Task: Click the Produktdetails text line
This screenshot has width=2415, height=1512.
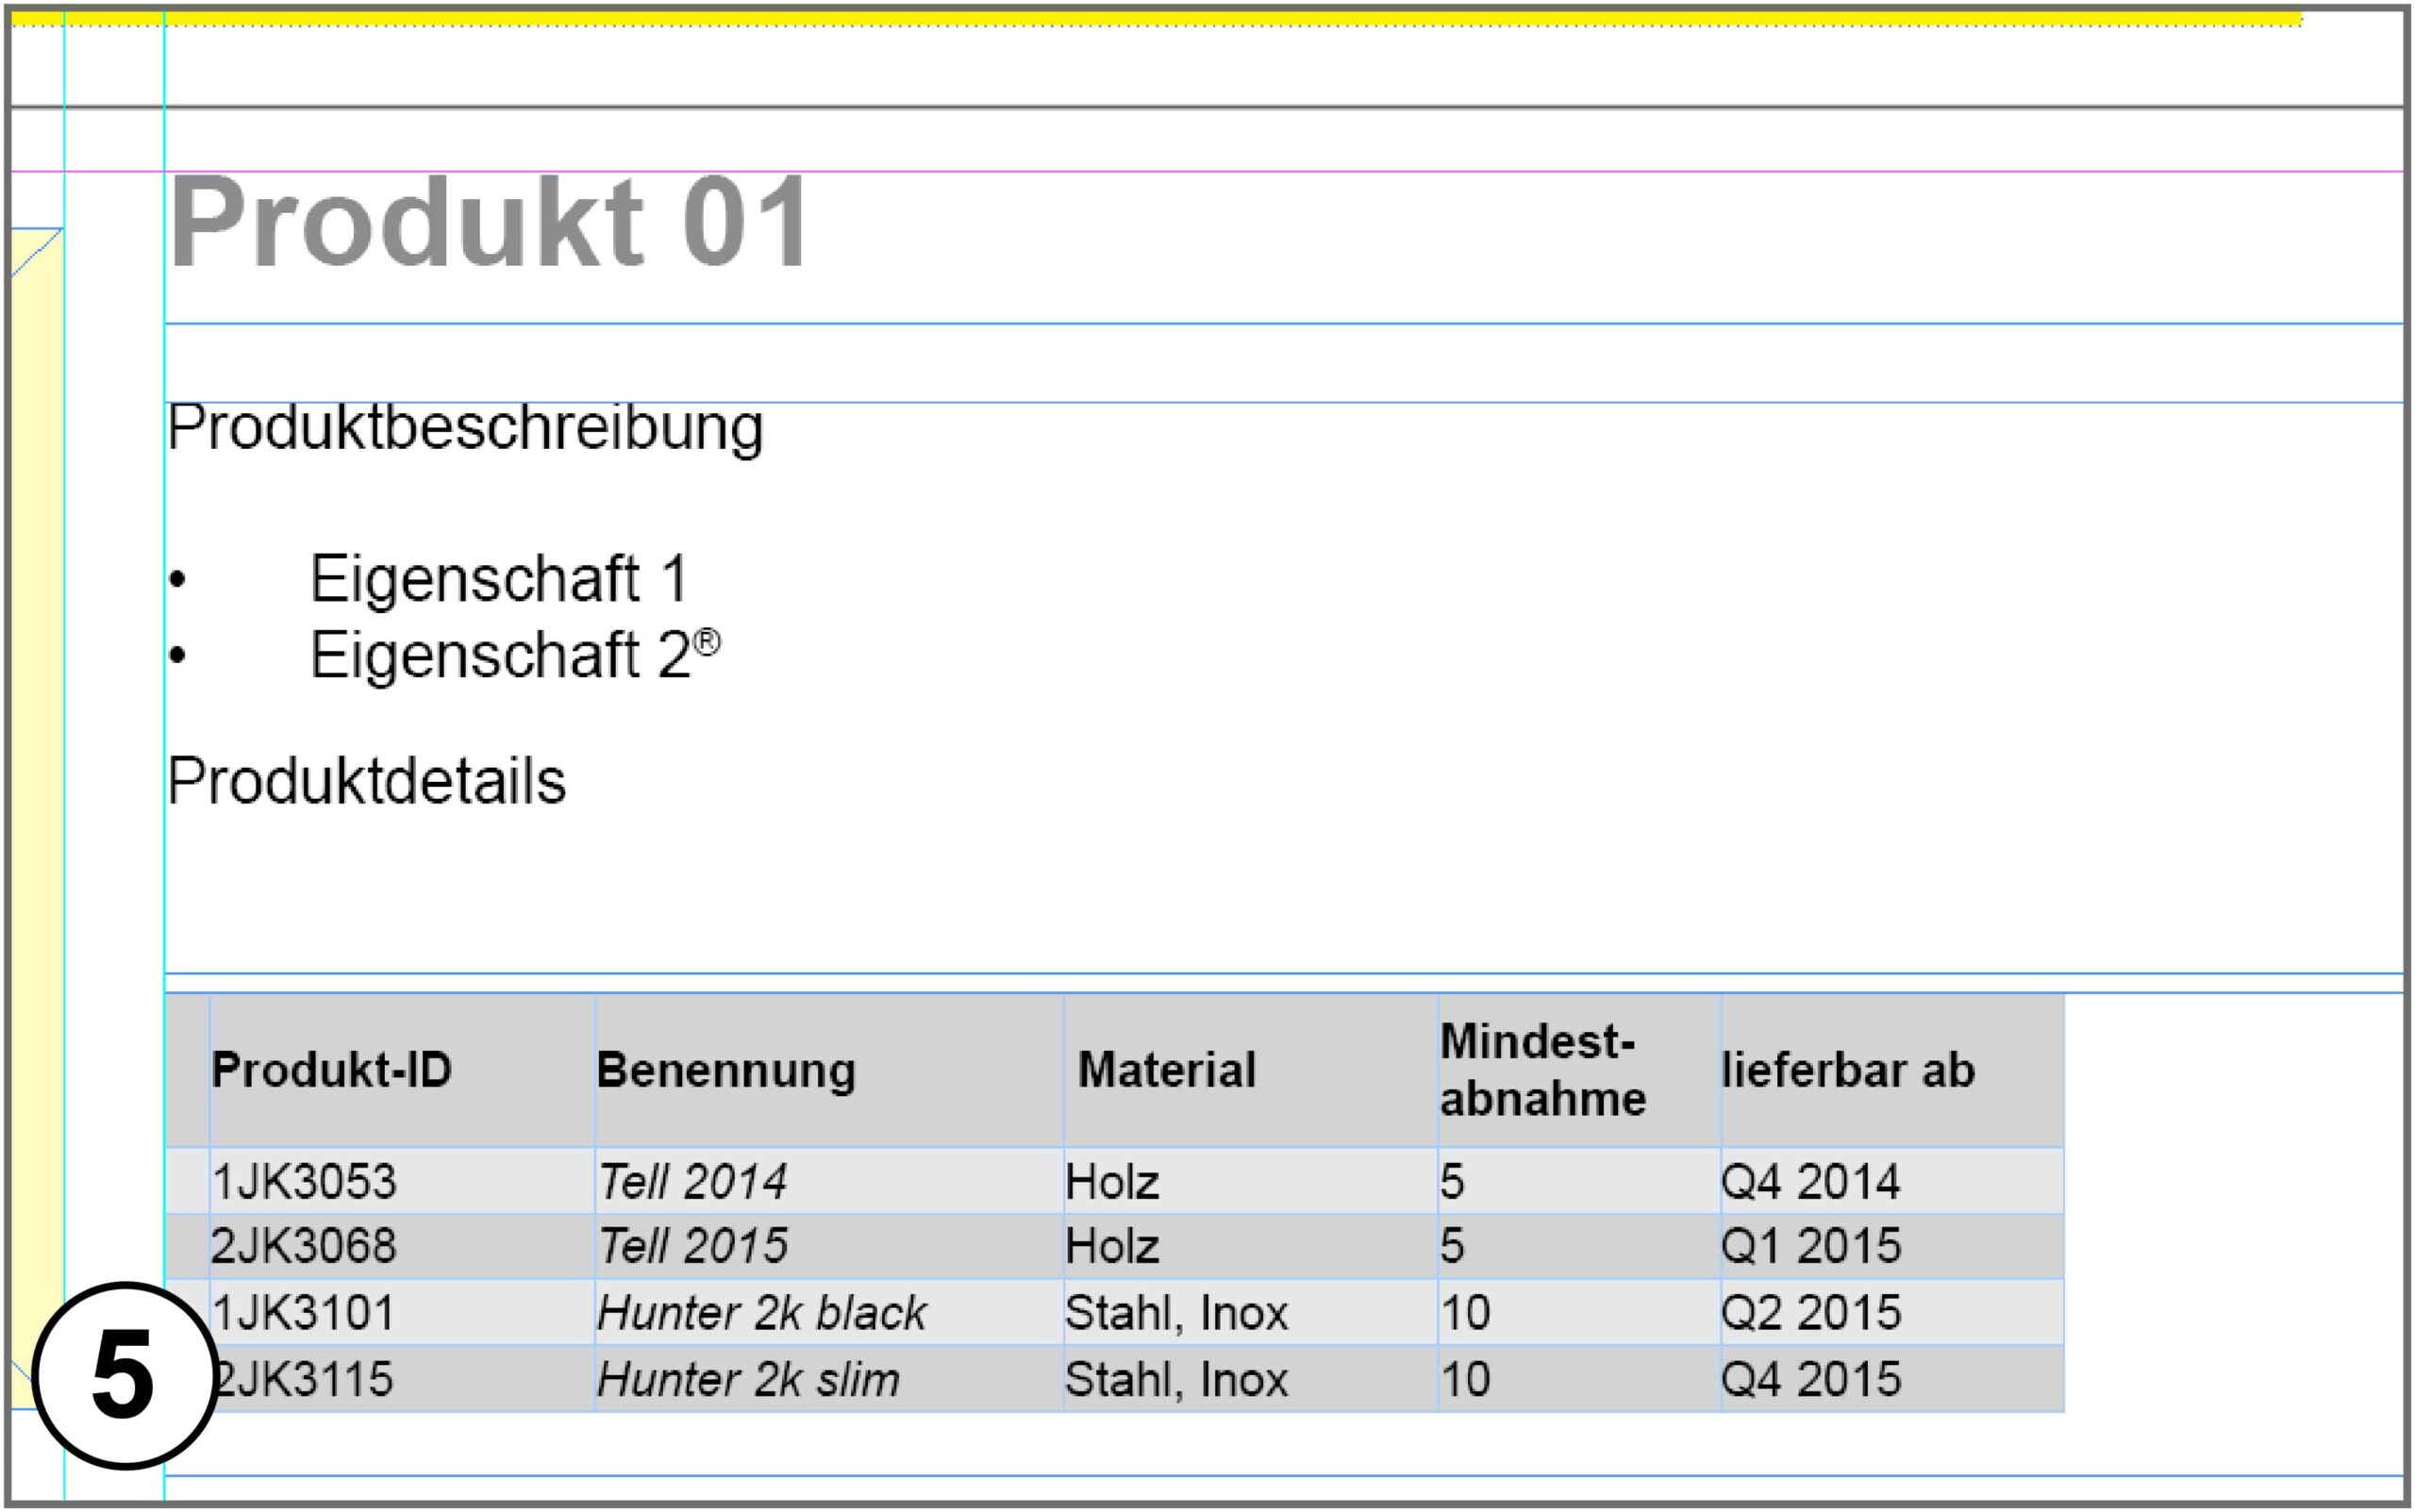Action: point(366,781)
